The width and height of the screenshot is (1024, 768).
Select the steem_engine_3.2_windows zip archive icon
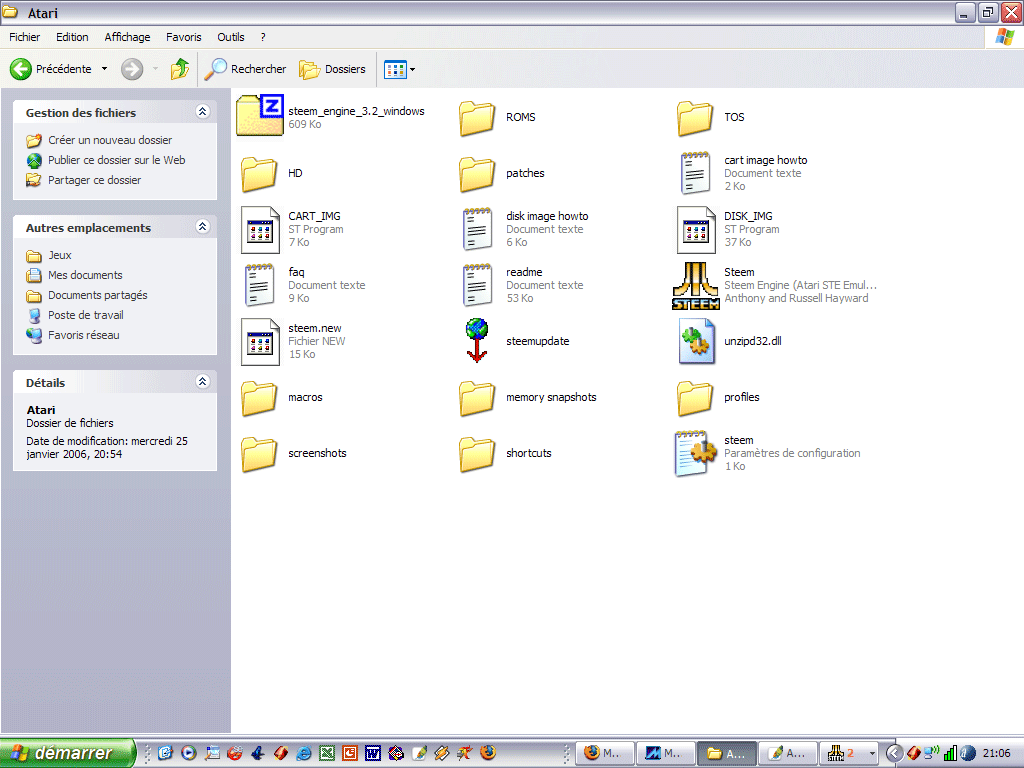[260, 115]
